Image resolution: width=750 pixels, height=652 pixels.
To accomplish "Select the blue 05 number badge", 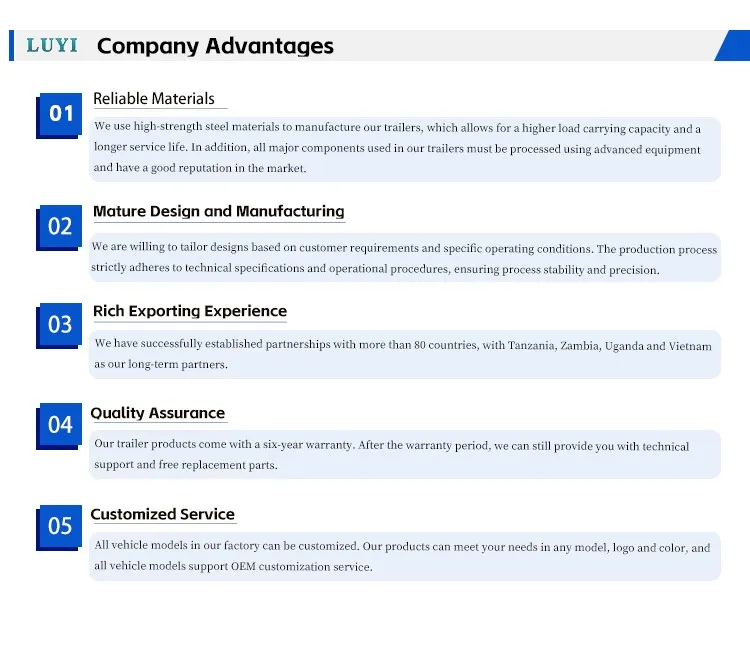I will coord(60,525).
